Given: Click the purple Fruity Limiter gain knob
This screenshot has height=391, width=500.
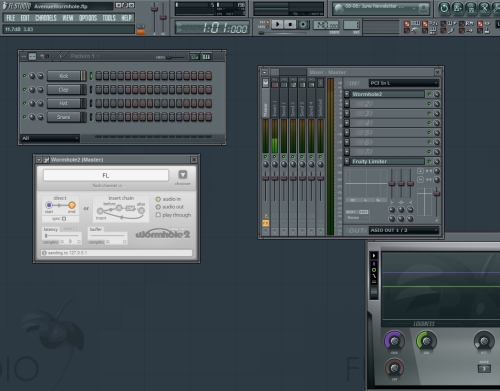Looking at the screenshot, I should 394,341.
